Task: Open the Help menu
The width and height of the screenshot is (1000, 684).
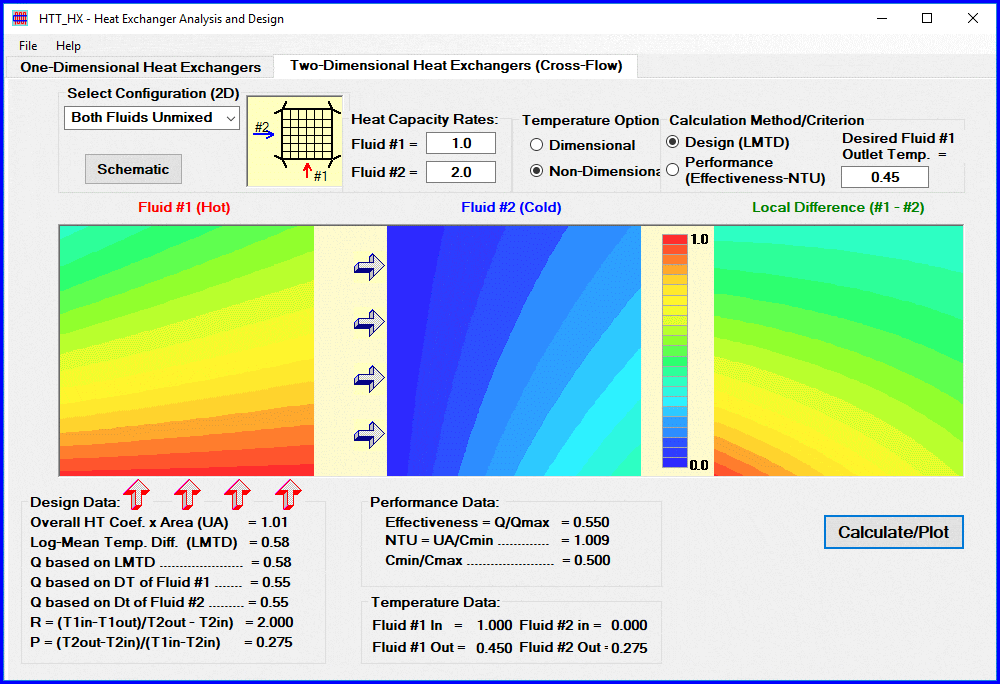Action: click(x=68, y=45)
